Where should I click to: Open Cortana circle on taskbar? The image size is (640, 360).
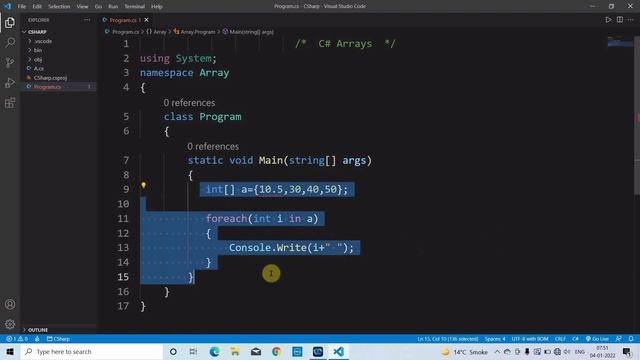coord(173,351)
